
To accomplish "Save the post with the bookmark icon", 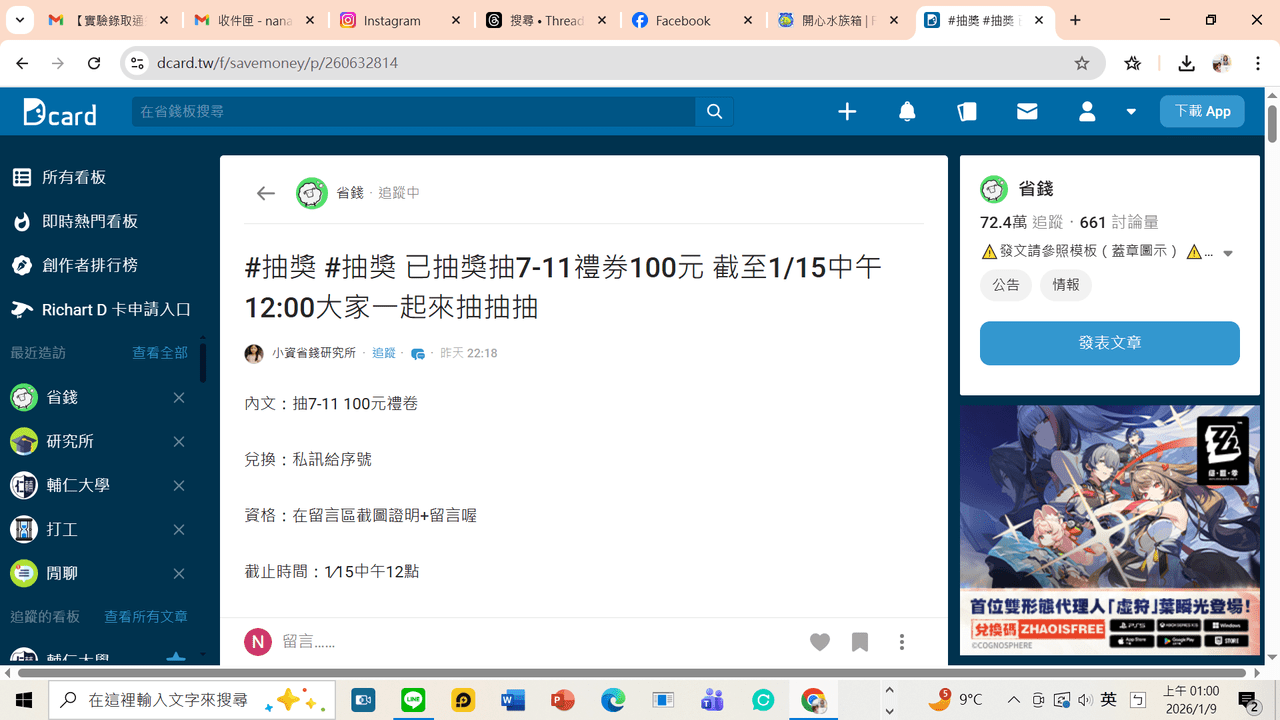I will coord(860,642).
